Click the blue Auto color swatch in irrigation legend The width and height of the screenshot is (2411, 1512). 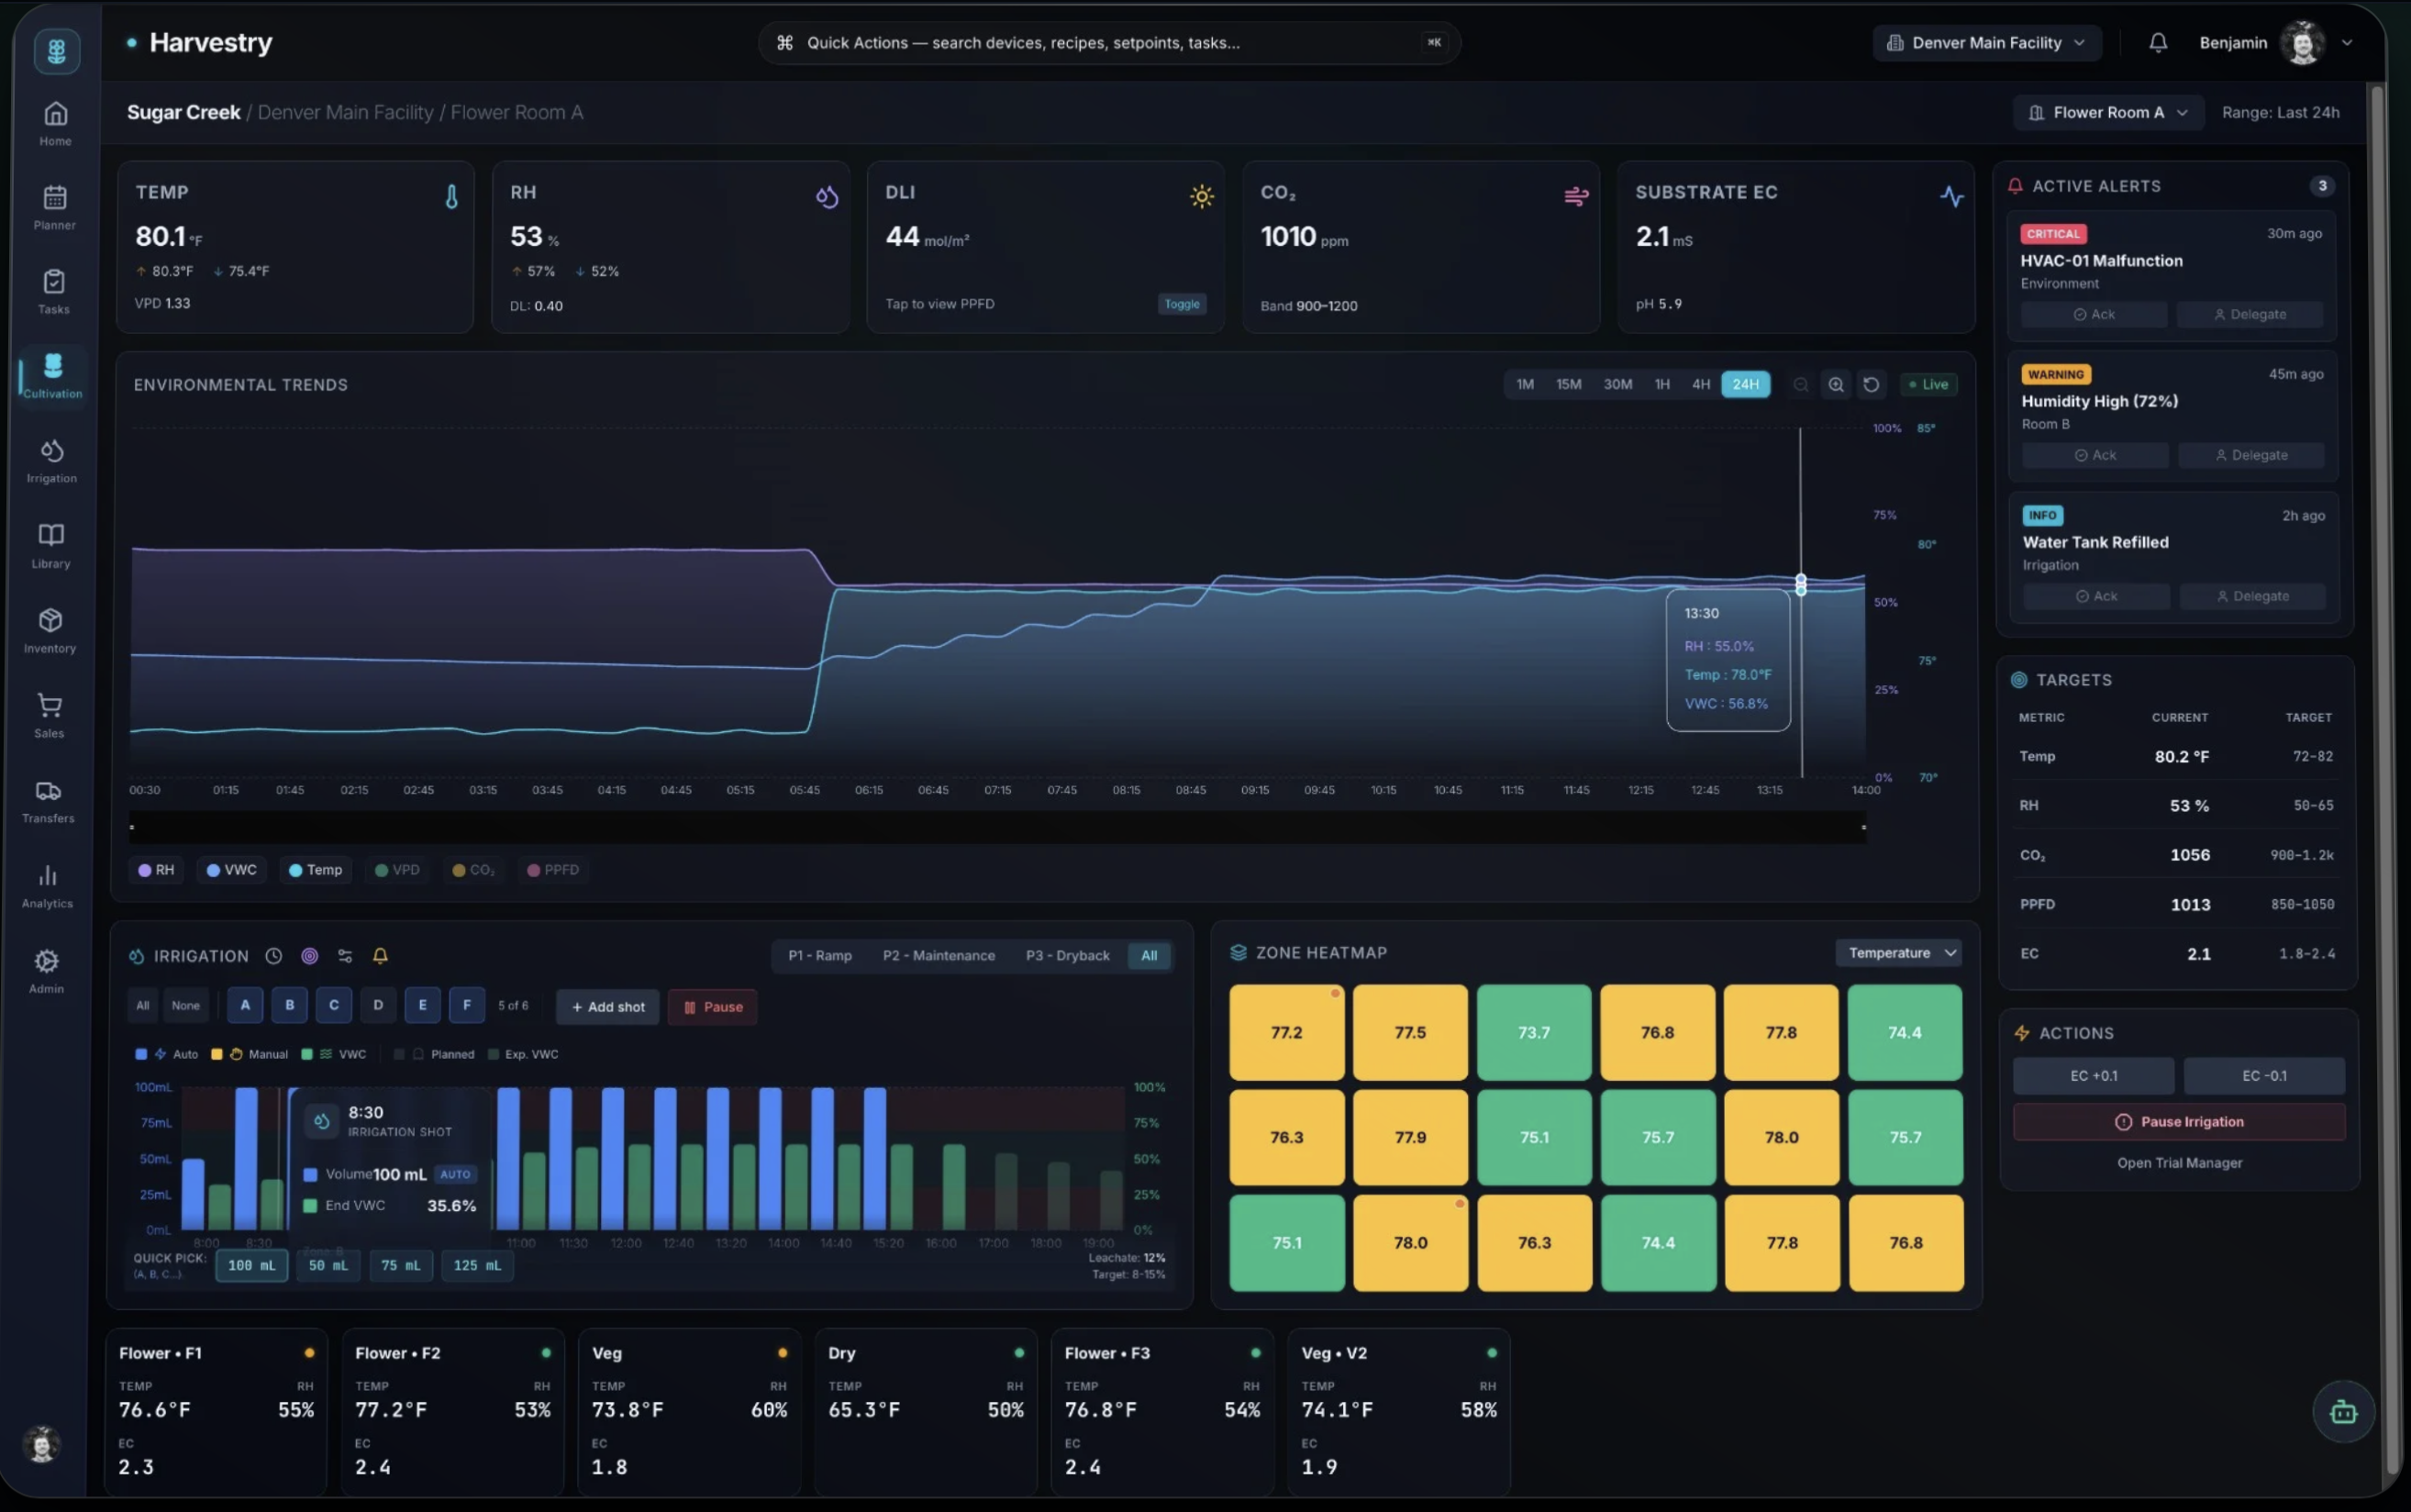pos(141,1053)
